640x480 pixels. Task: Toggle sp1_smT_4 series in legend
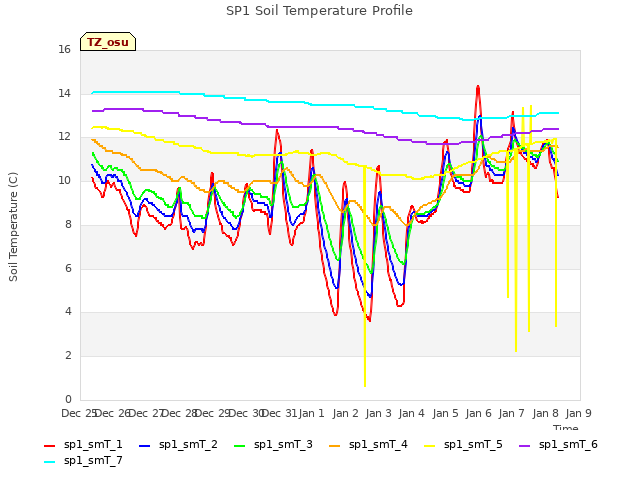coord(369,444)
